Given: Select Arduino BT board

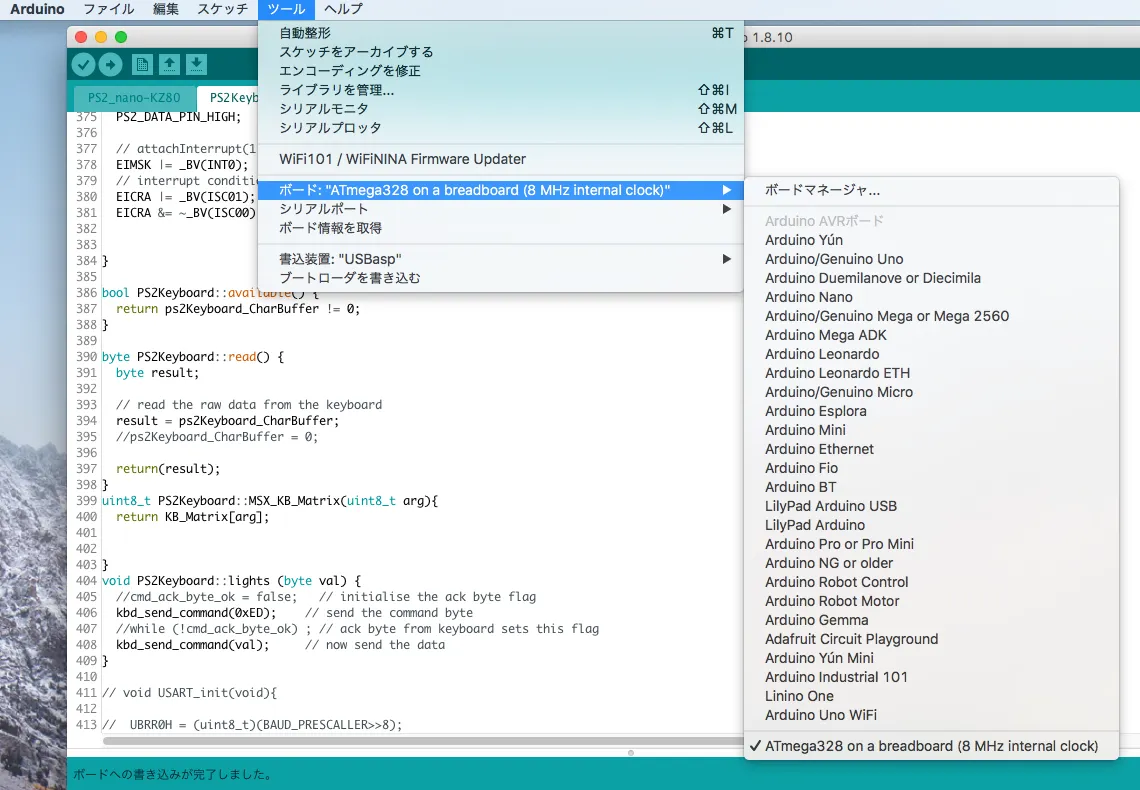Looking at the screenshot, I should click(x=931, y=488).
